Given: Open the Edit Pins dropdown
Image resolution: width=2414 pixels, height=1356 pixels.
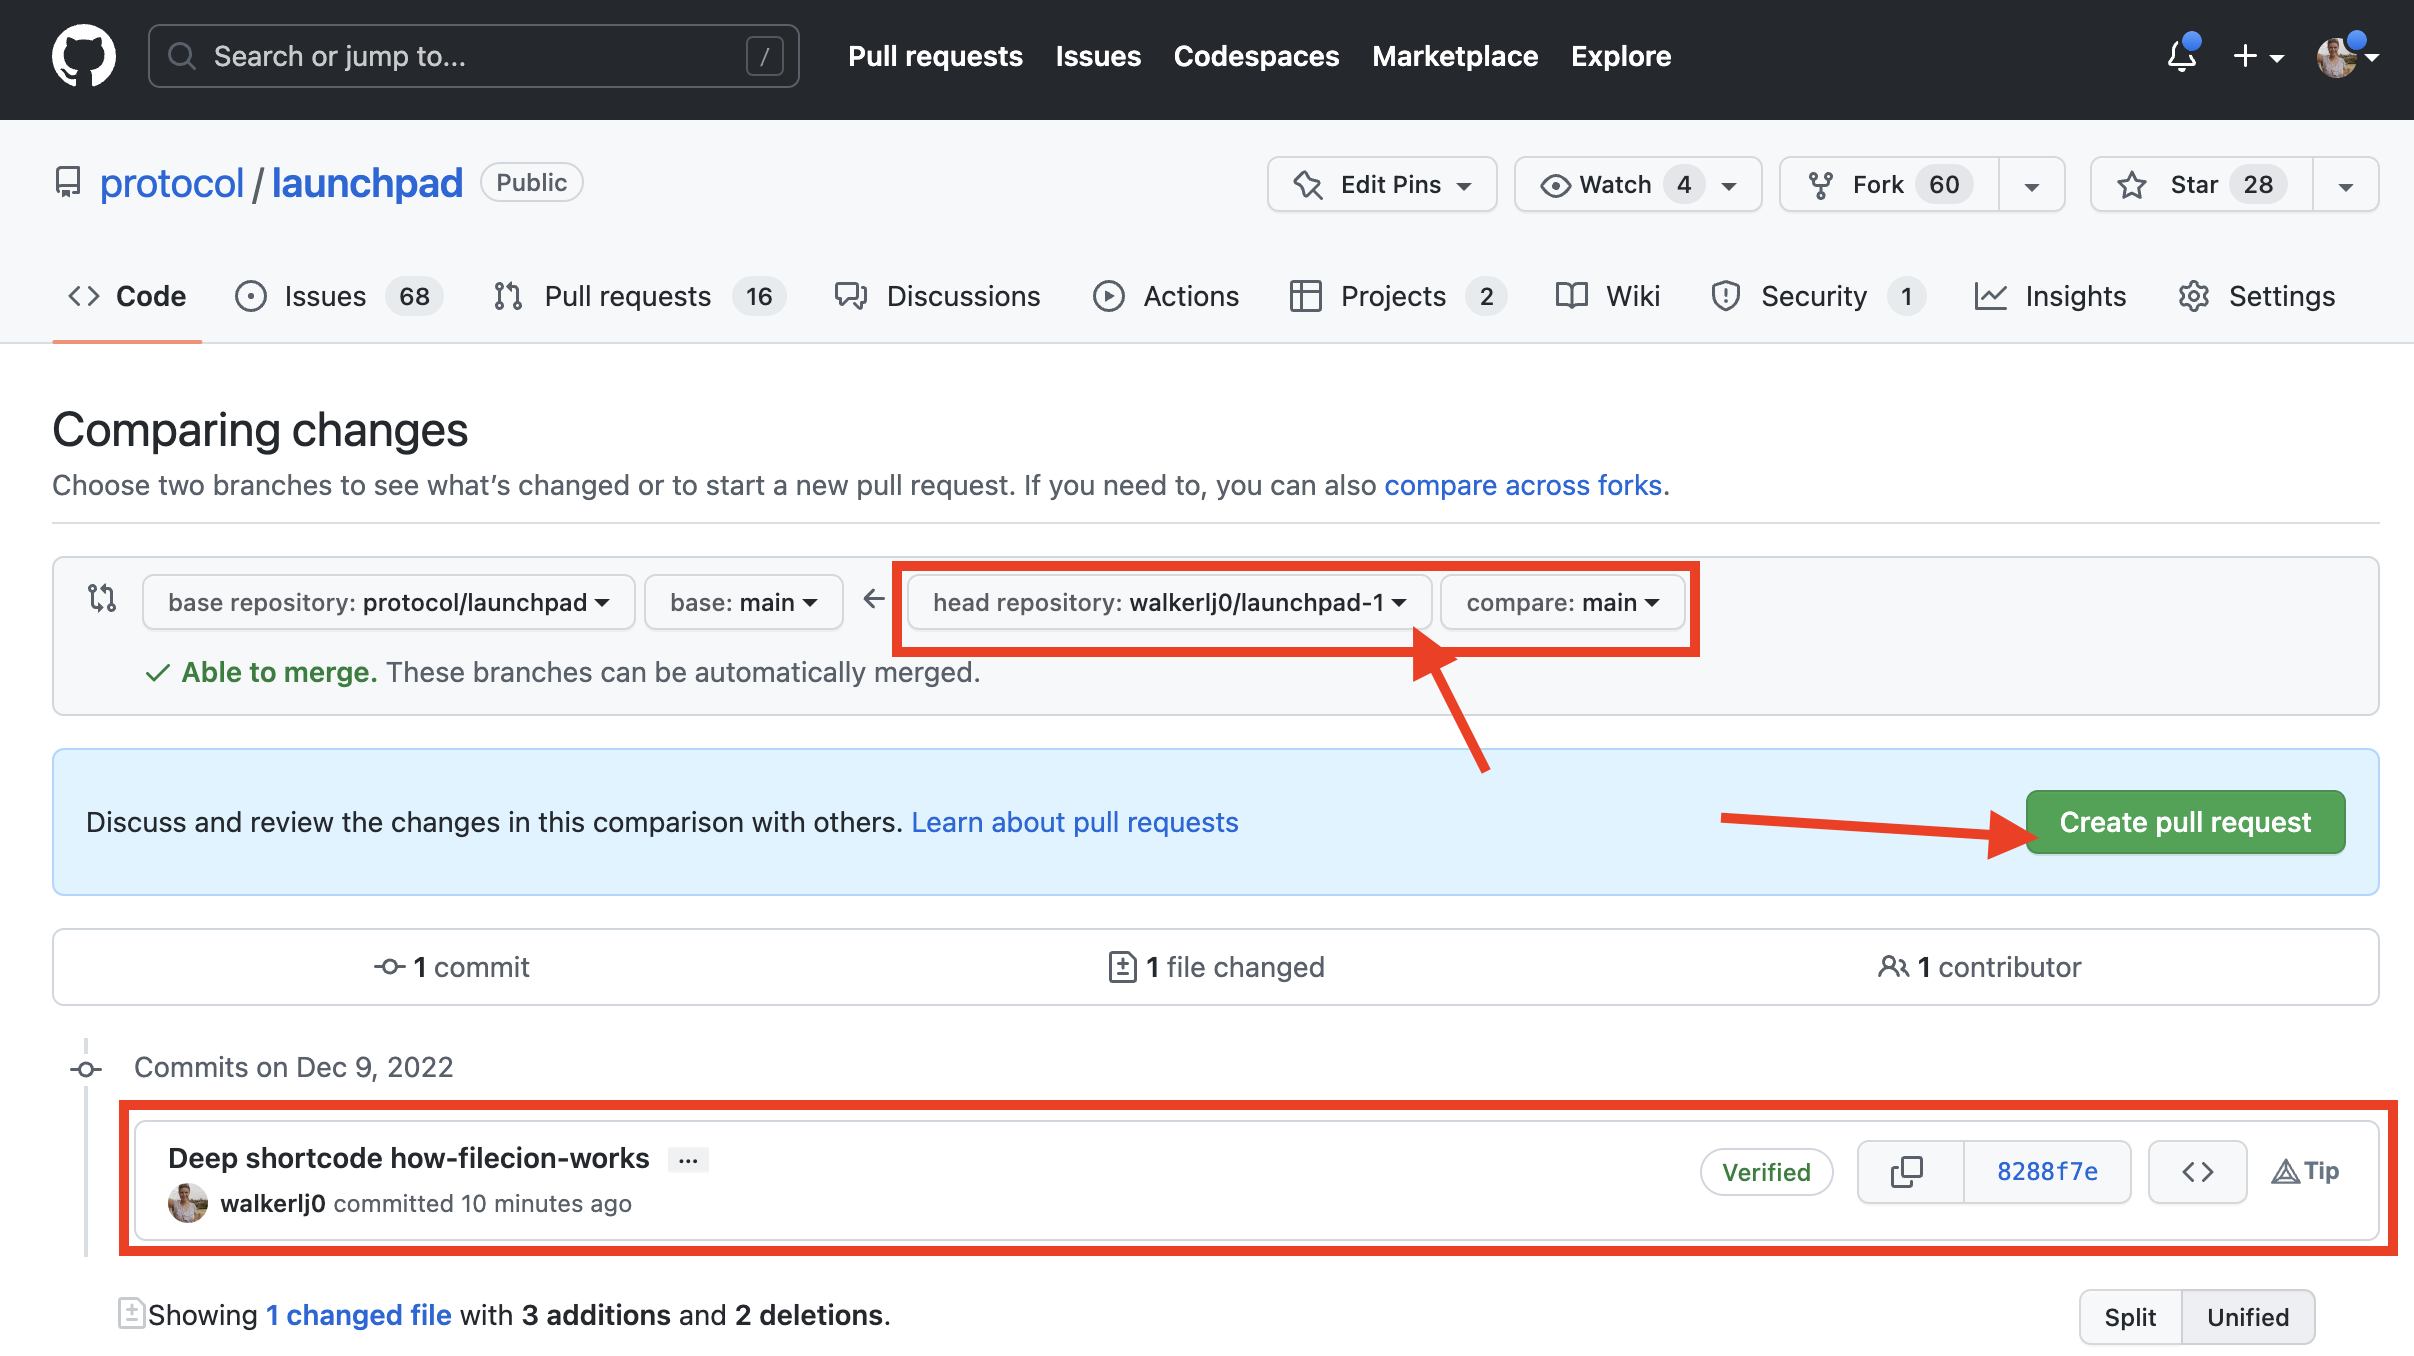Looking at the screenshot, I should (x=1382, y=184).
